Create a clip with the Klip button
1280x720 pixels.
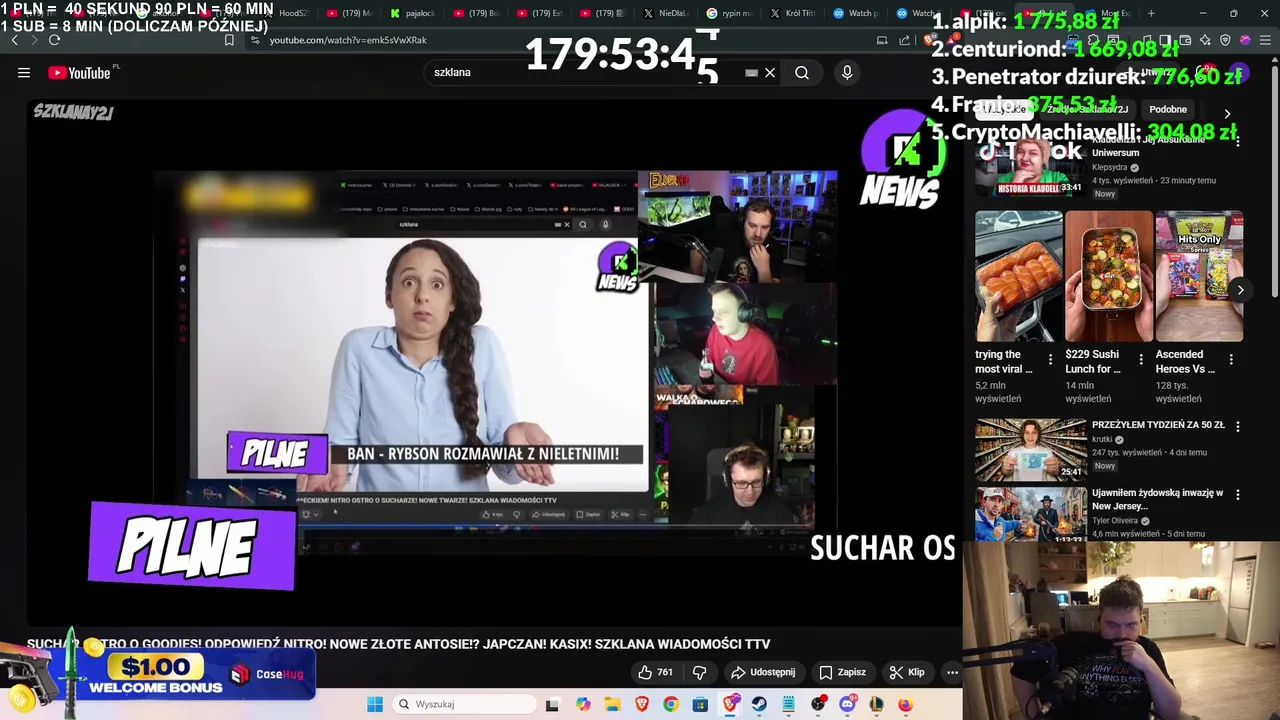click(x=907, y=672)
